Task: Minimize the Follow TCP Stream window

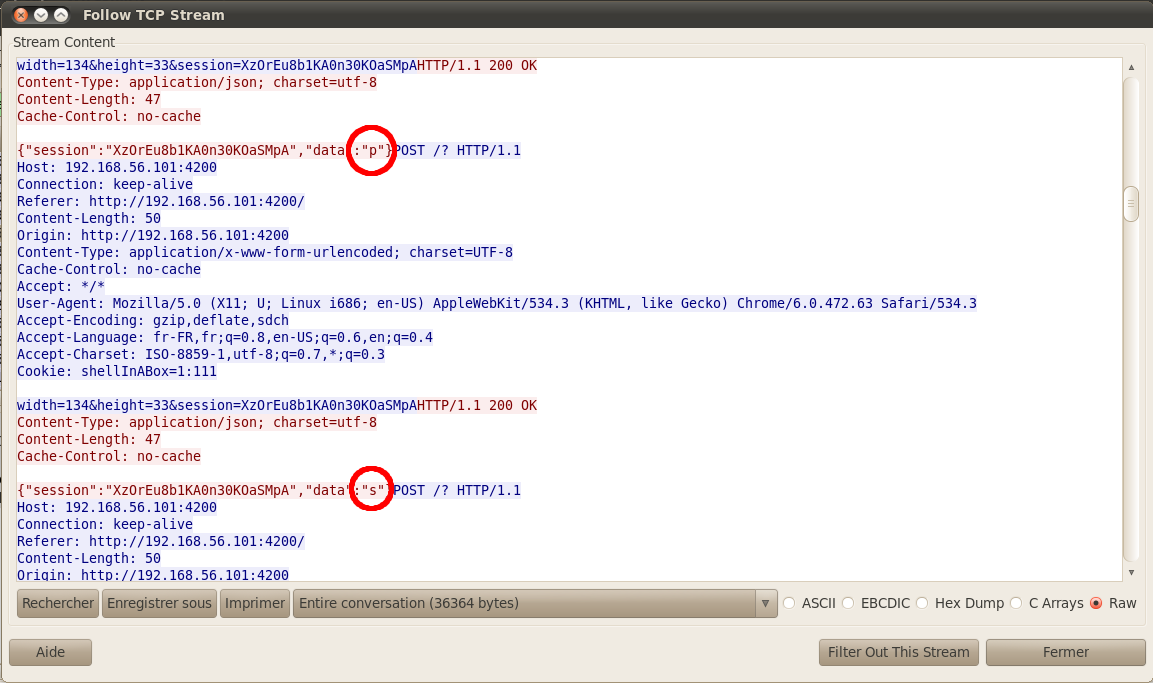Action: (41, 15)
